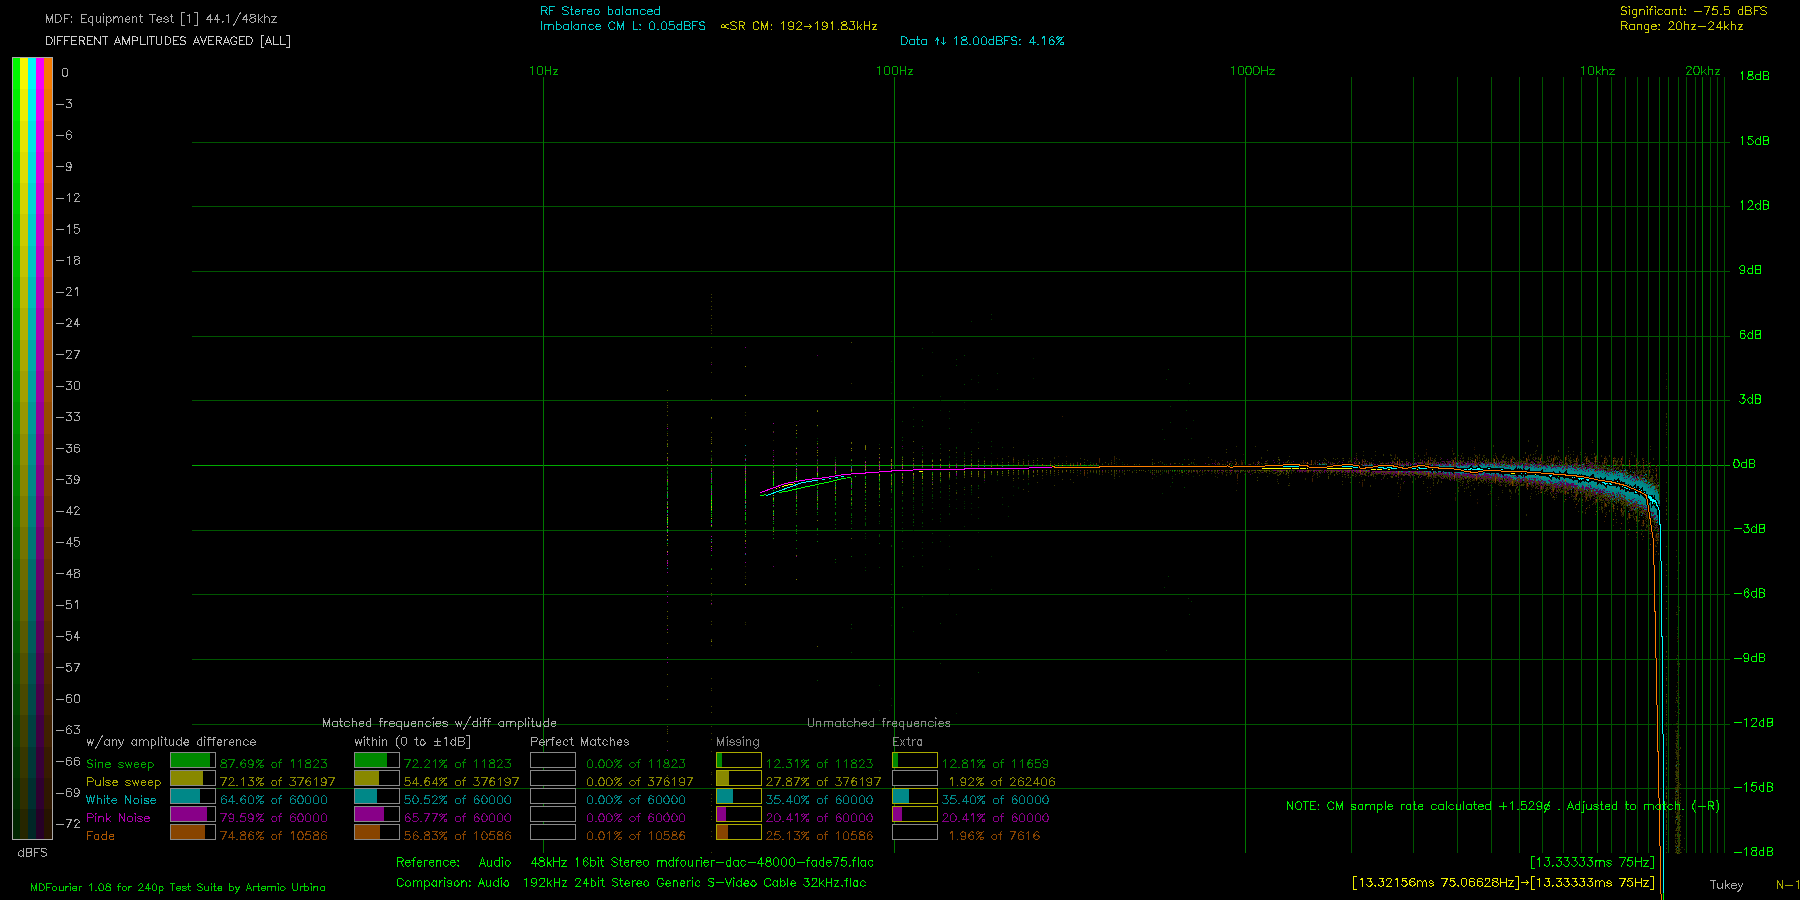Click the dBFS caption under color scale
Screen dimensions: 1800x900
[32, 853]
